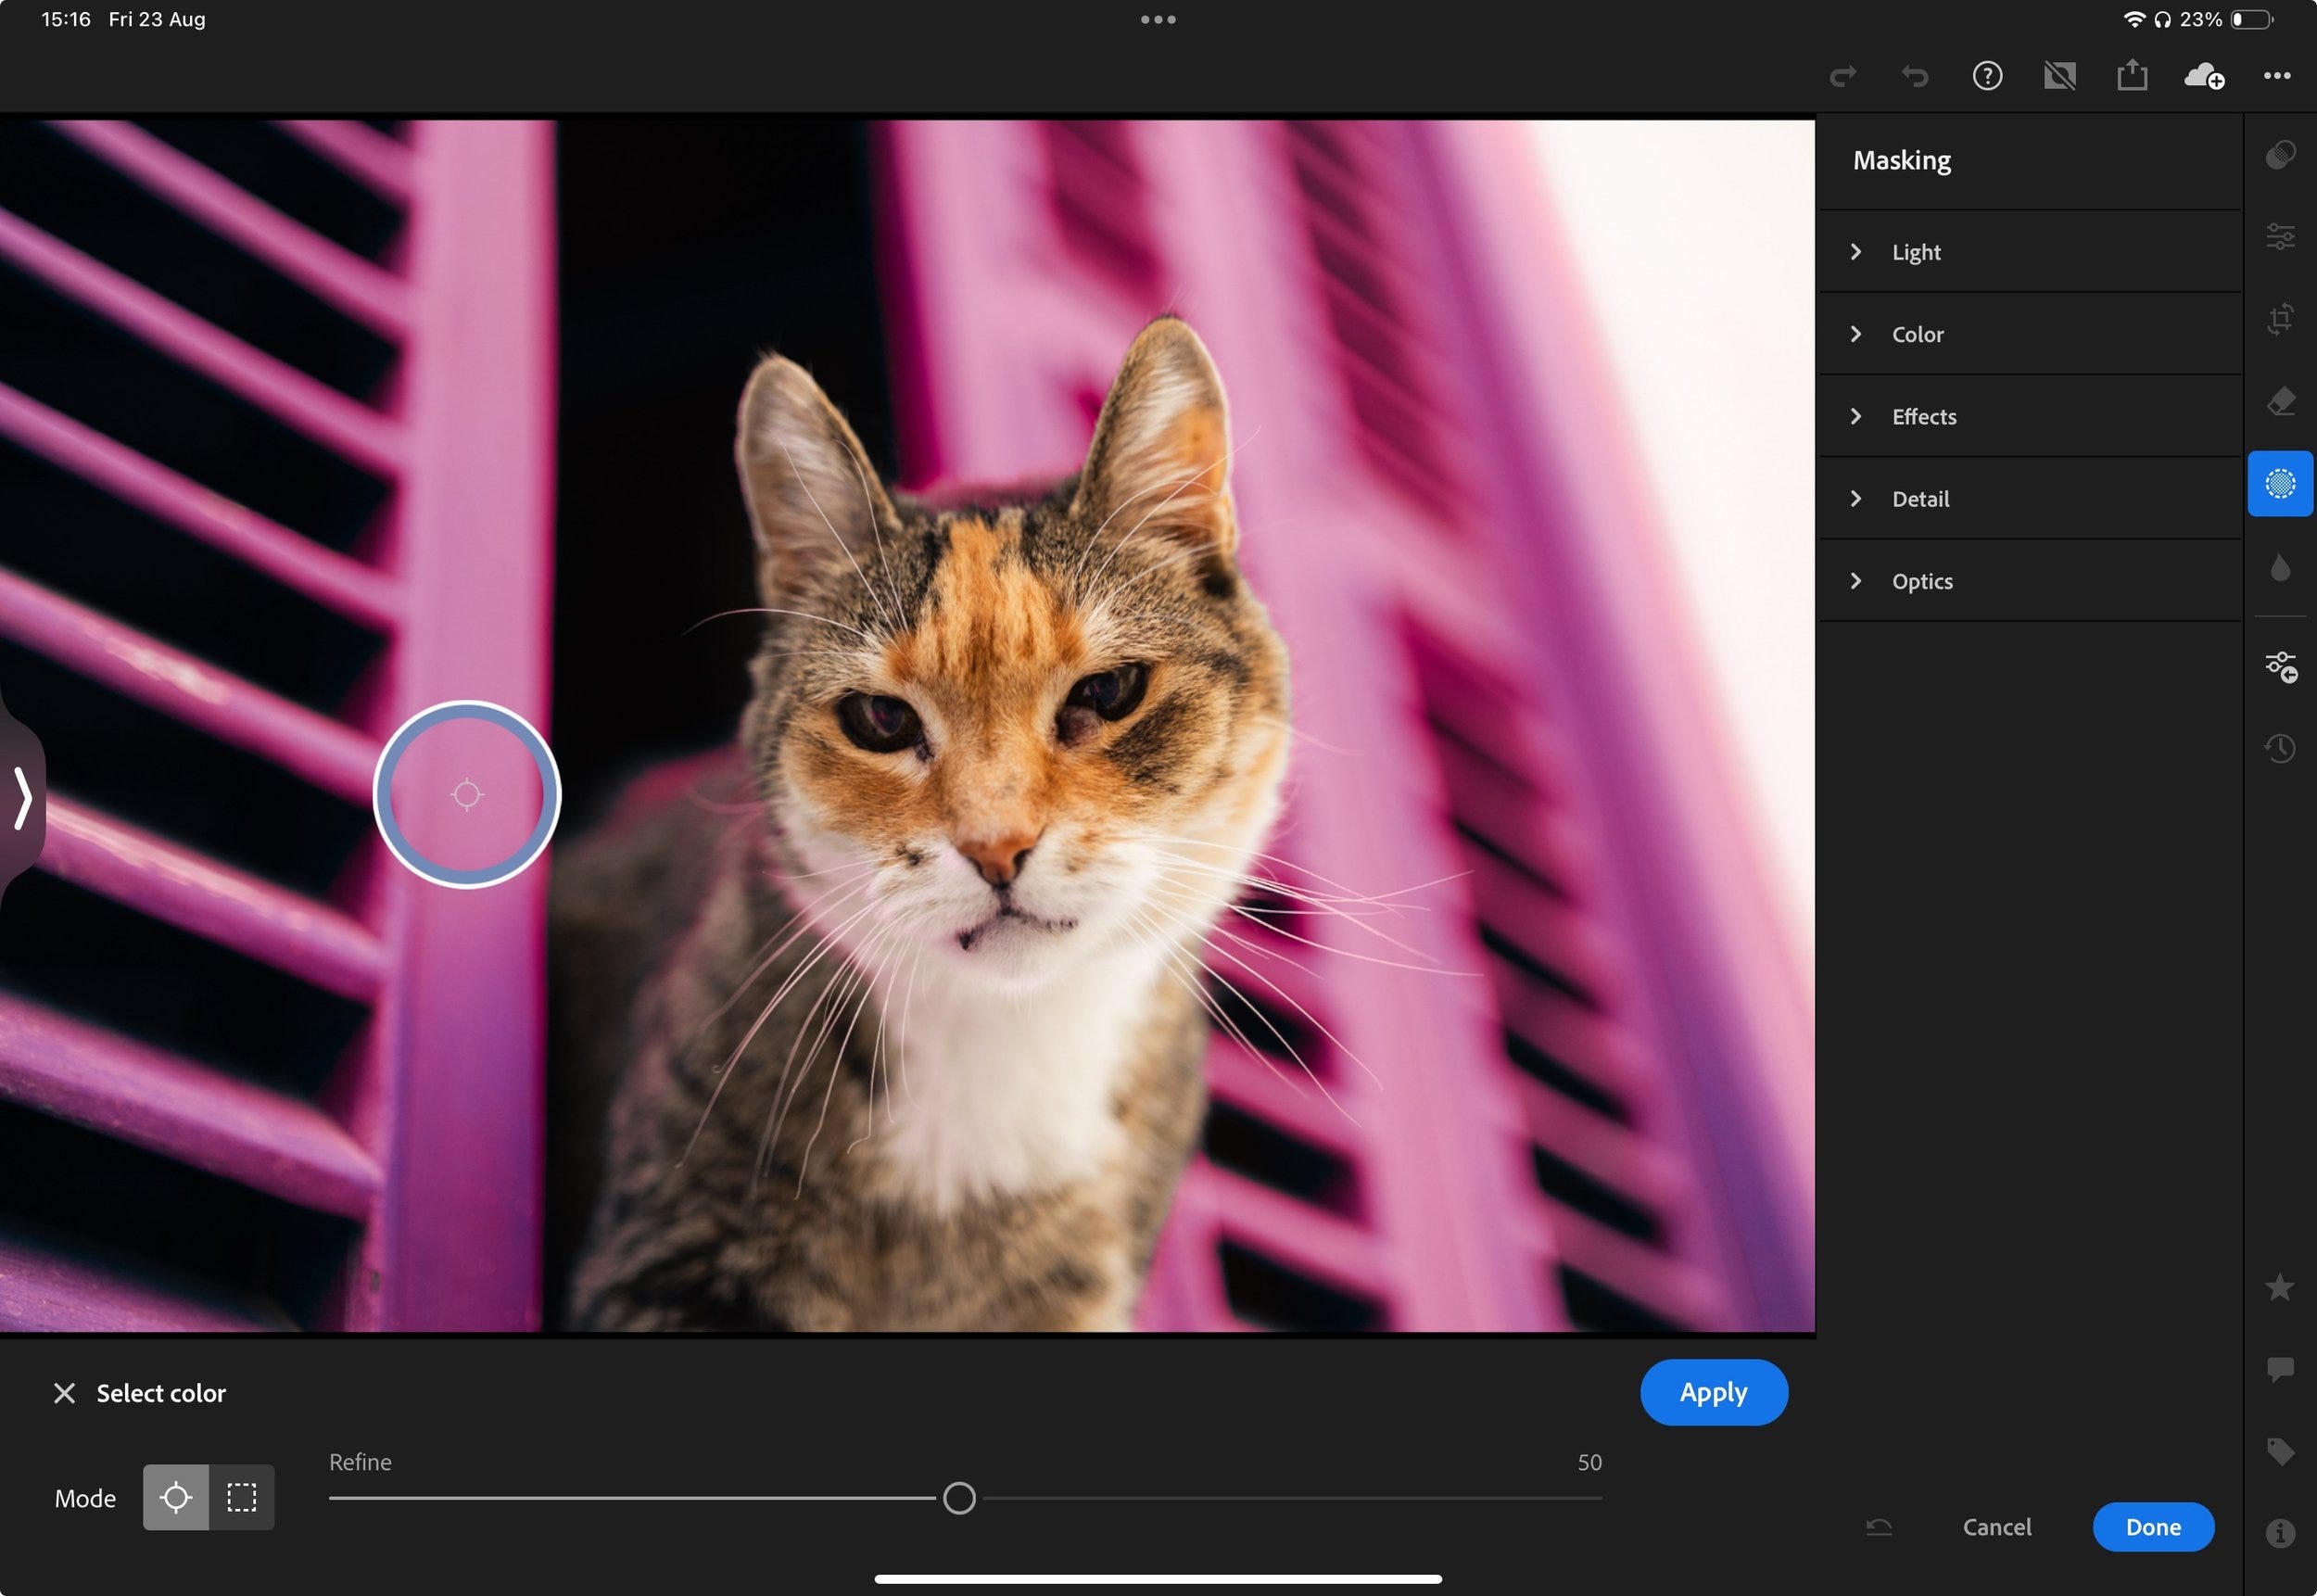This screenshot has width=2317, height=1596.
Task: Select the crop and rotate tool
Action: [2279, 319]
